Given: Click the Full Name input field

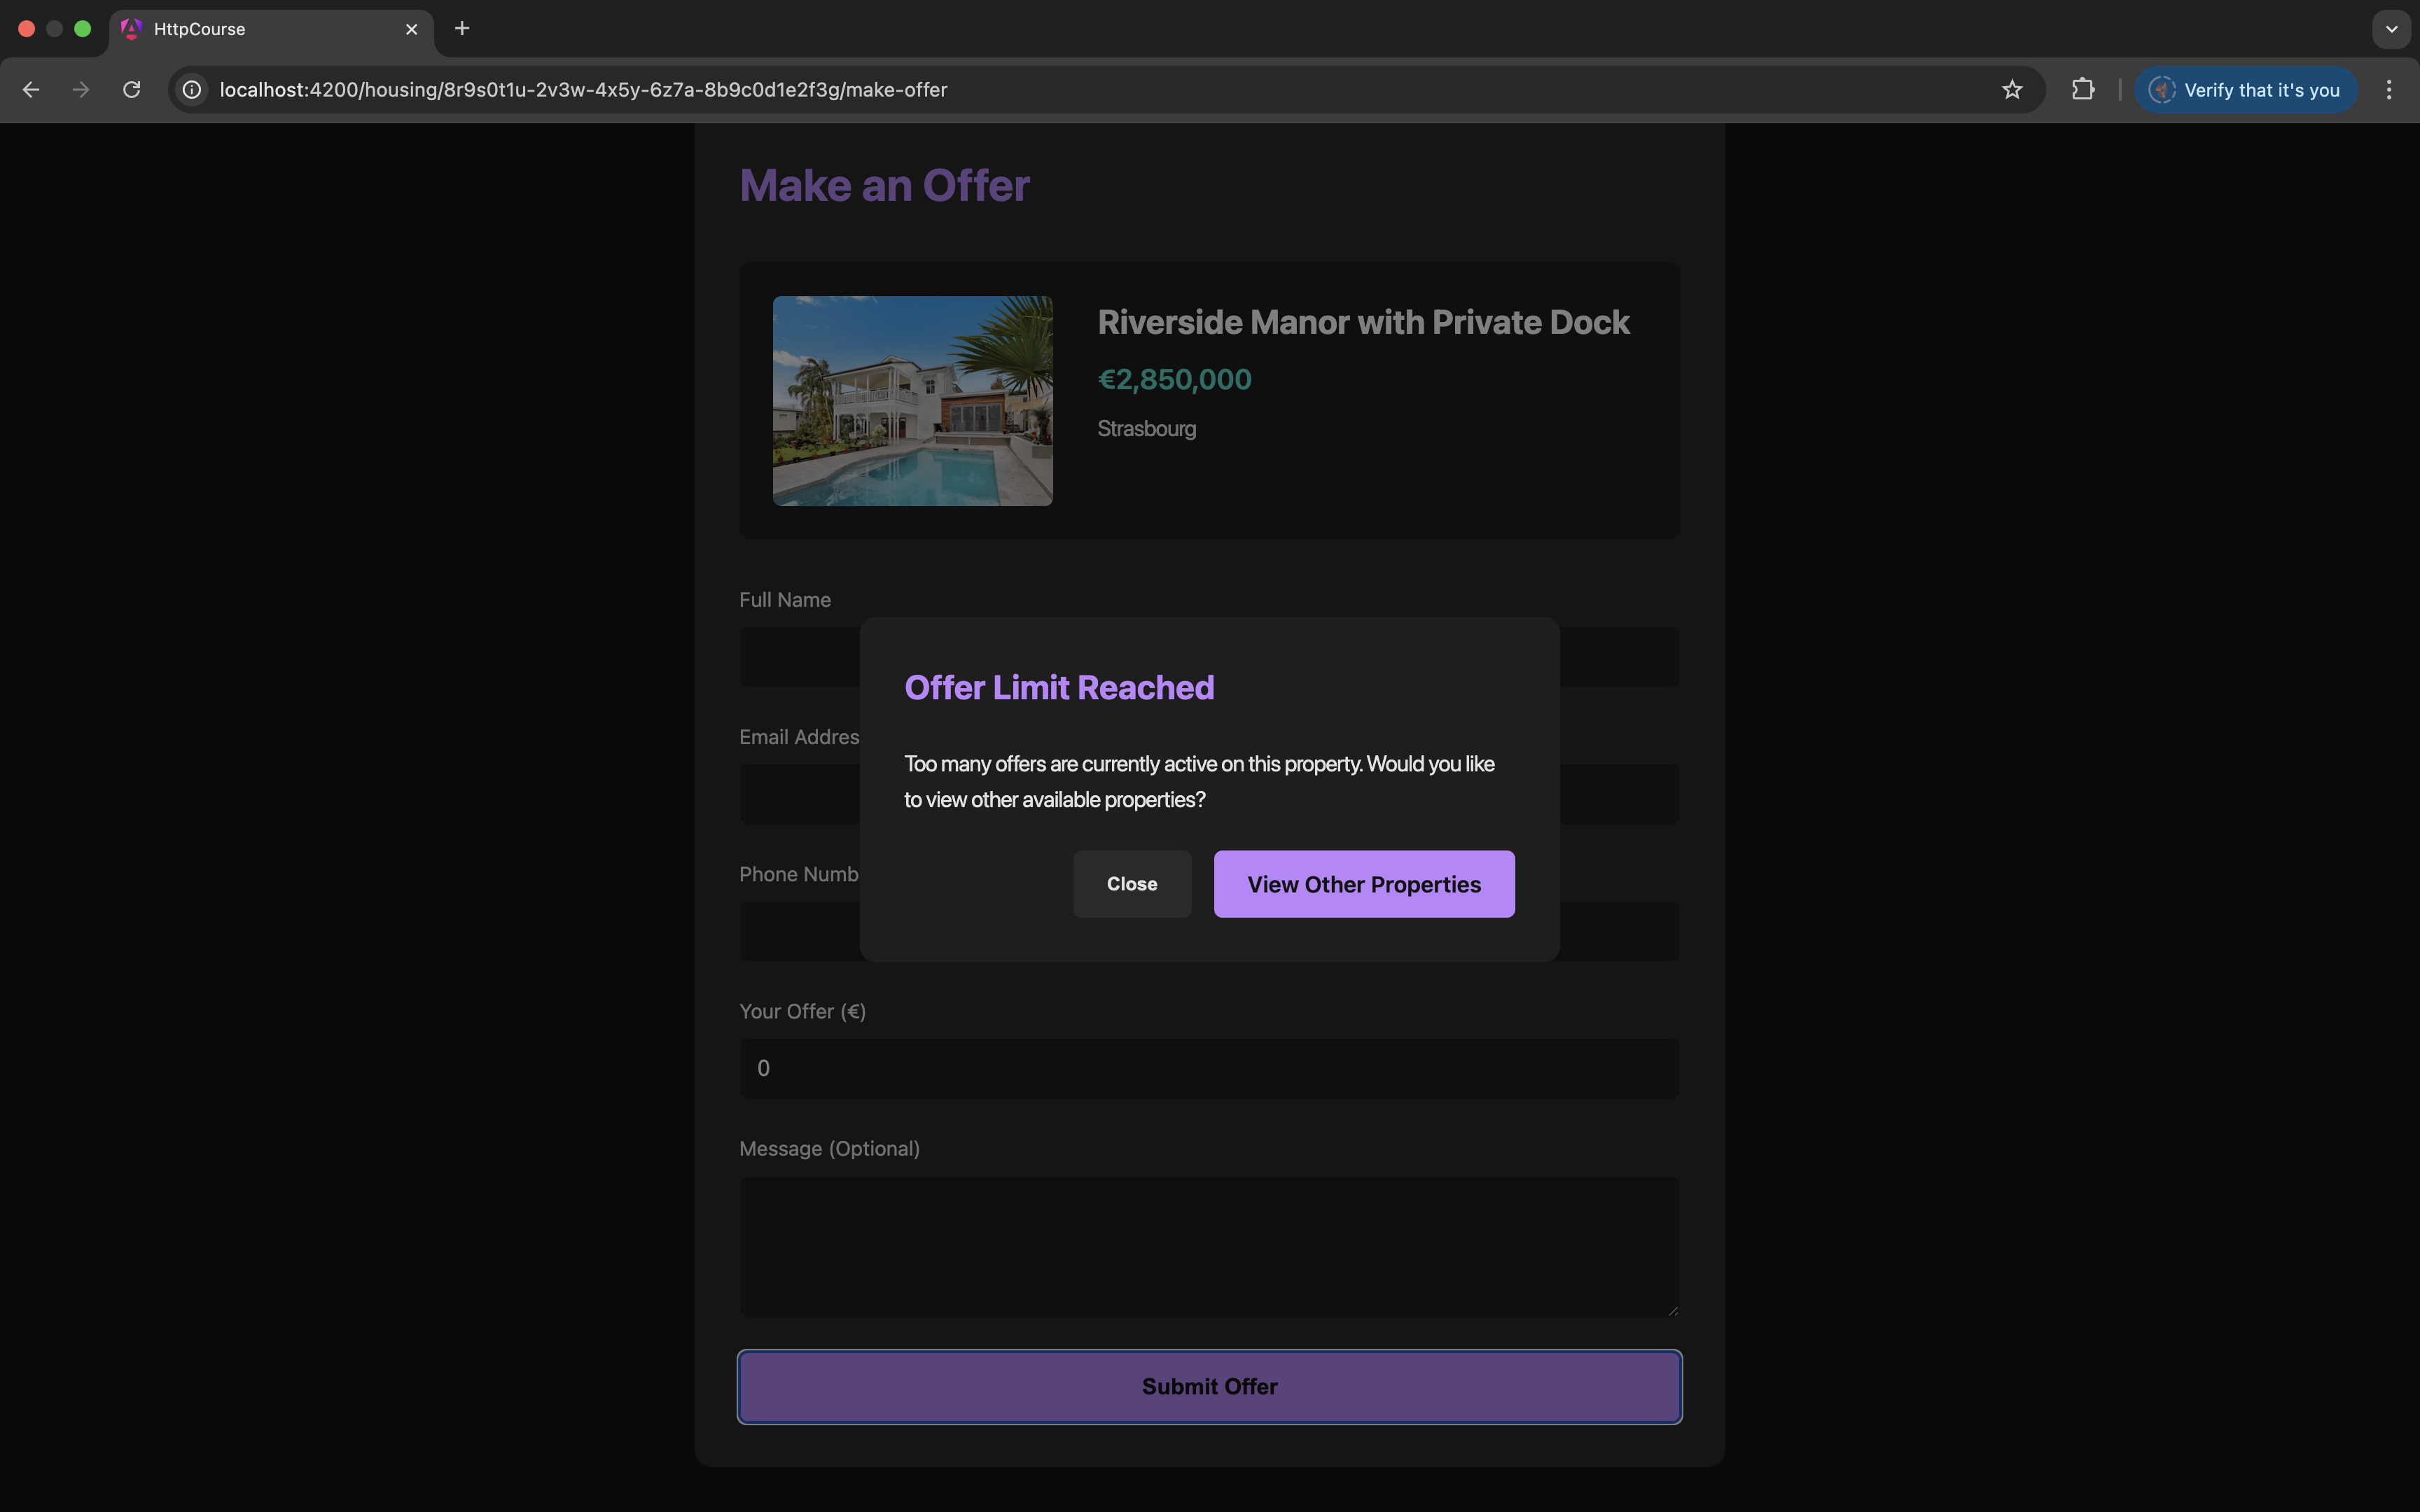Looking at the screenshot, I should pyautogui.click(x=798, y=657).
